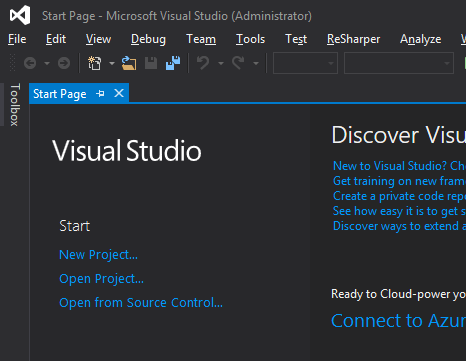Click the 'Visual Studio' title text
Viewport: 466px width, 361px height.
127,151
